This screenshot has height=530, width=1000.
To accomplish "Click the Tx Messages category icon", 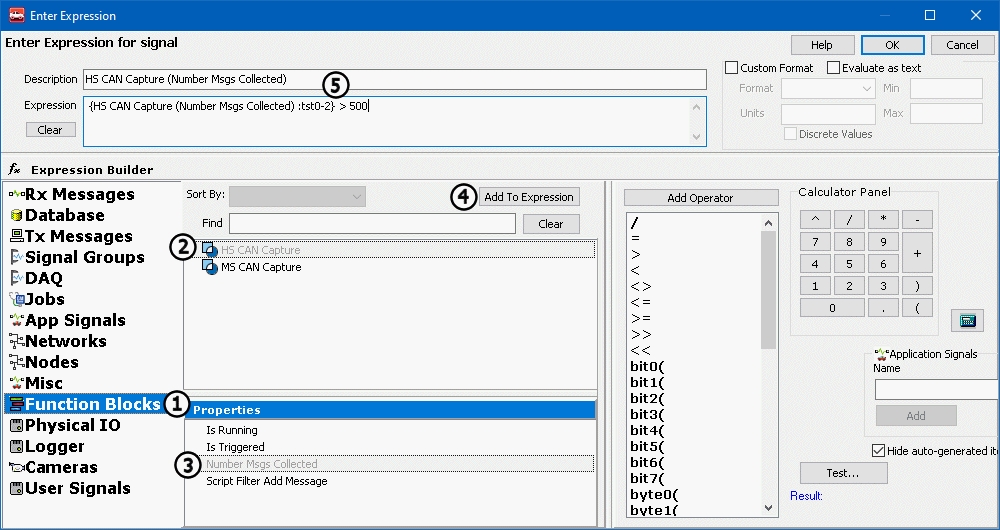I will [15, 236].
